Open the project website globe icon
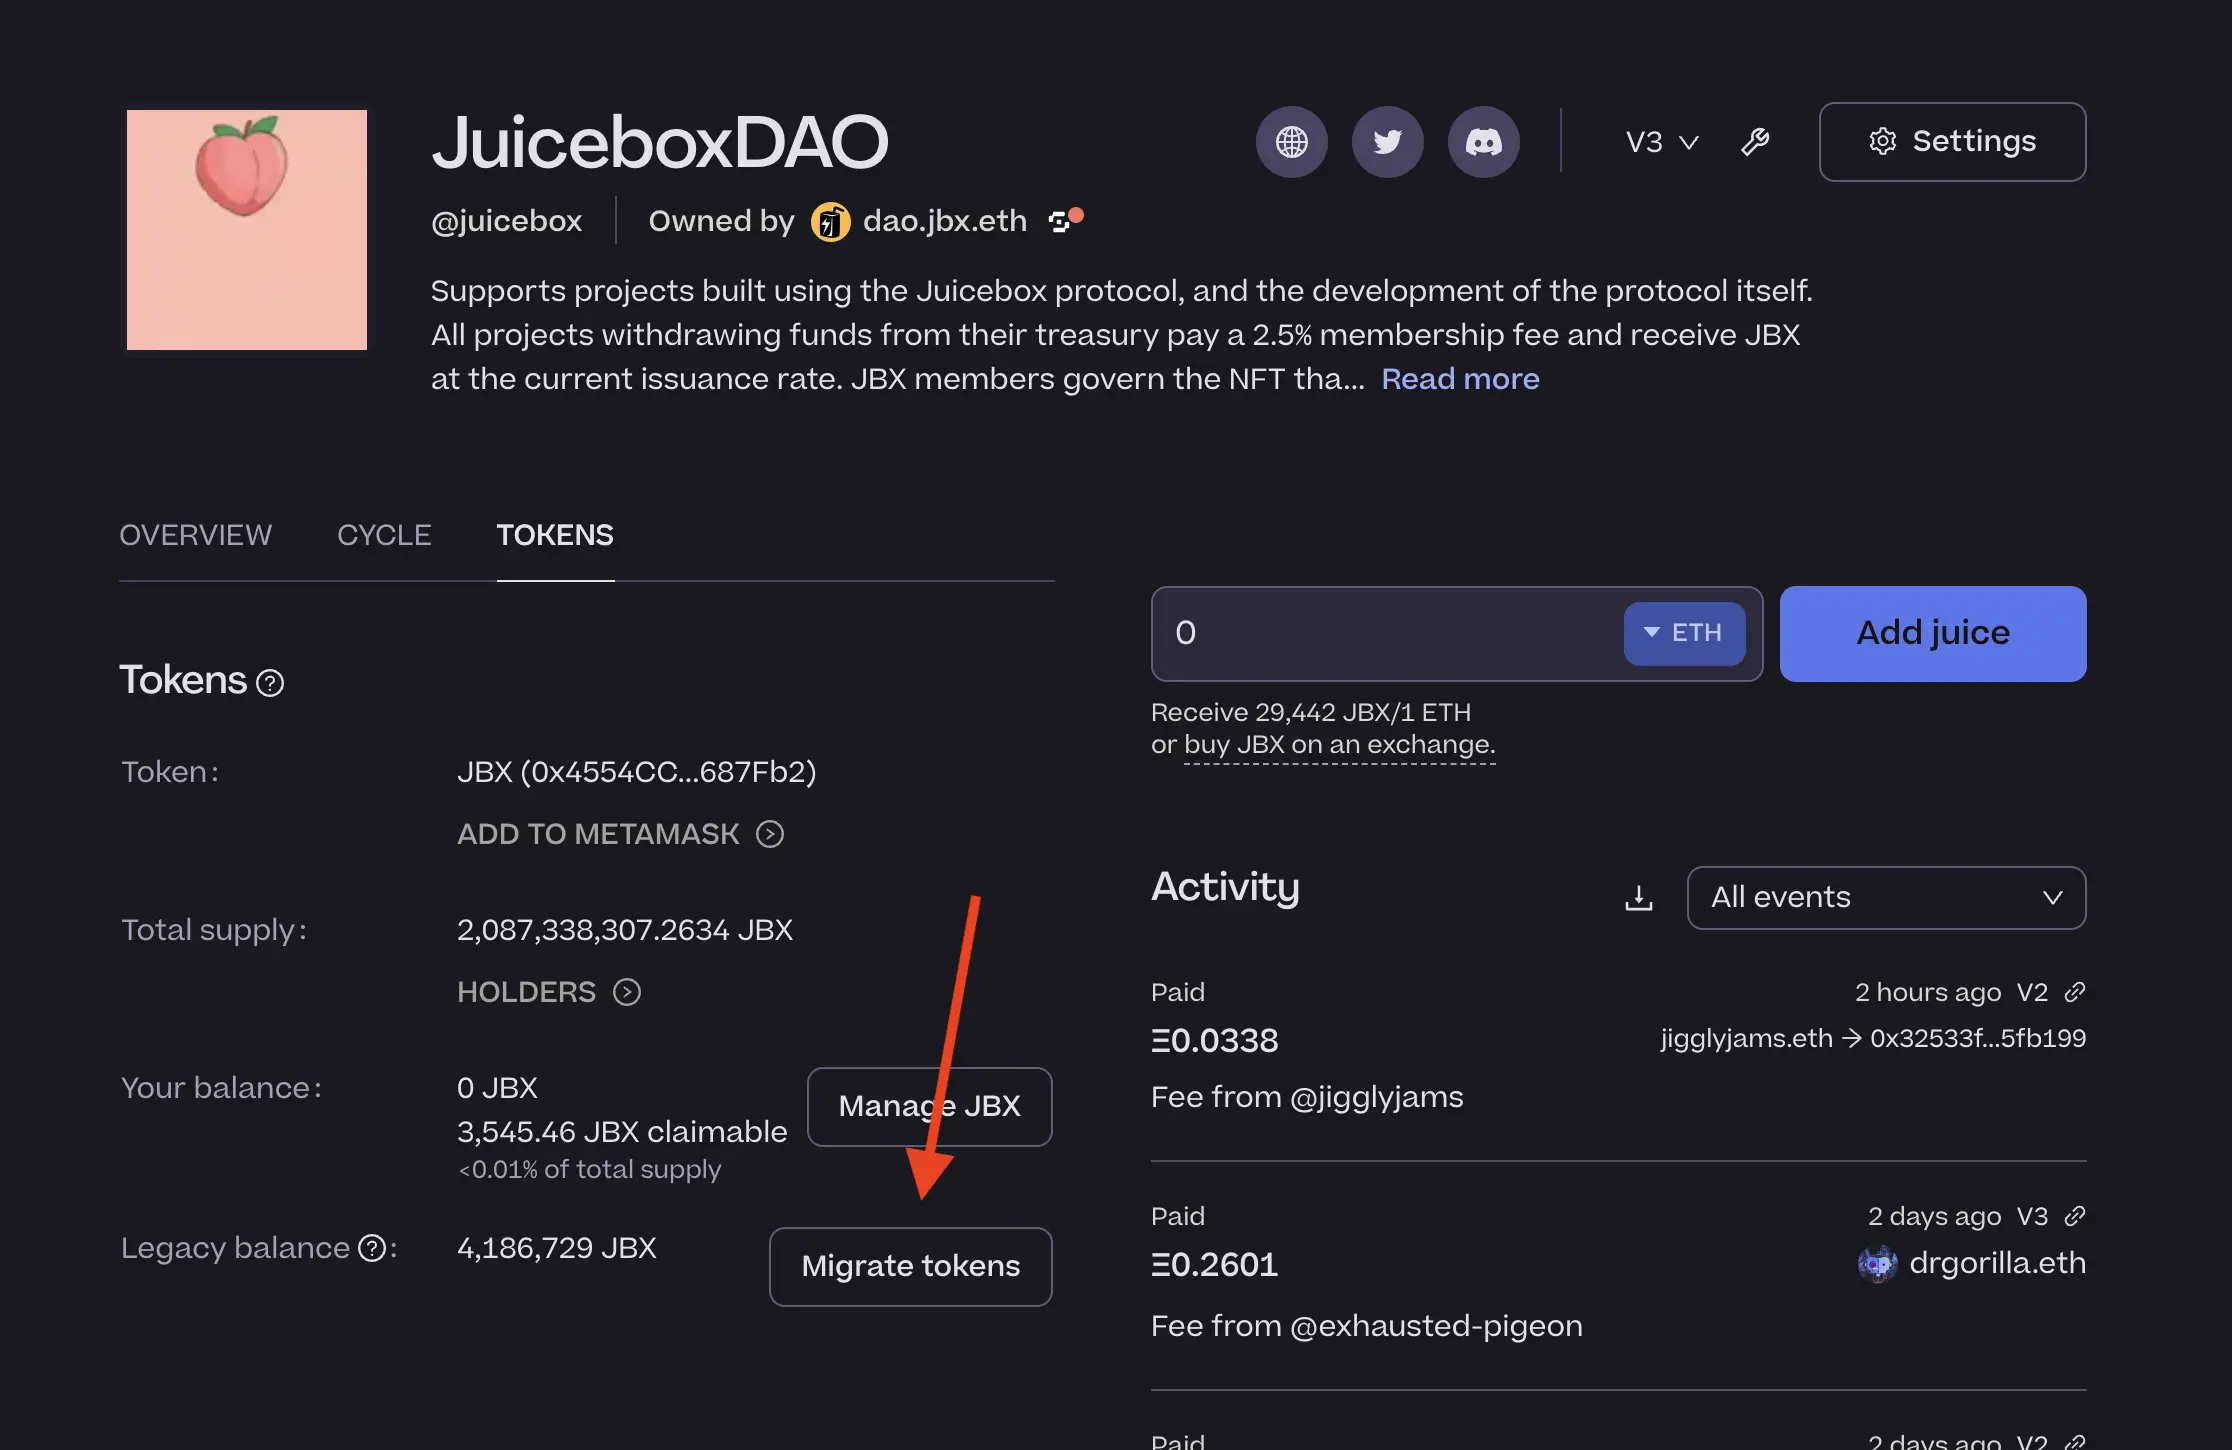 pos(1291,142)
